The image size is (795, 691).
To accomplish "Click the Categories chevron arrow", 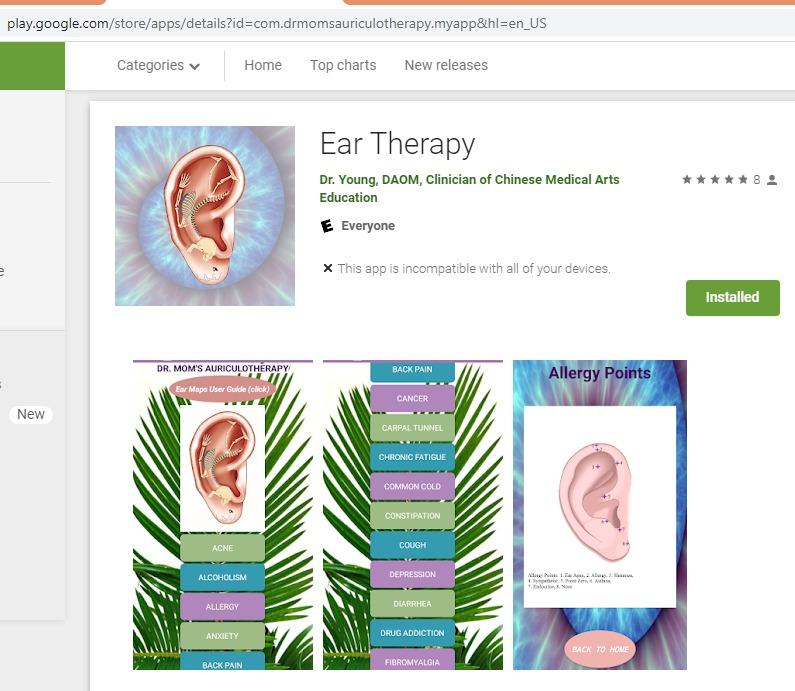I will click(195, 66).
